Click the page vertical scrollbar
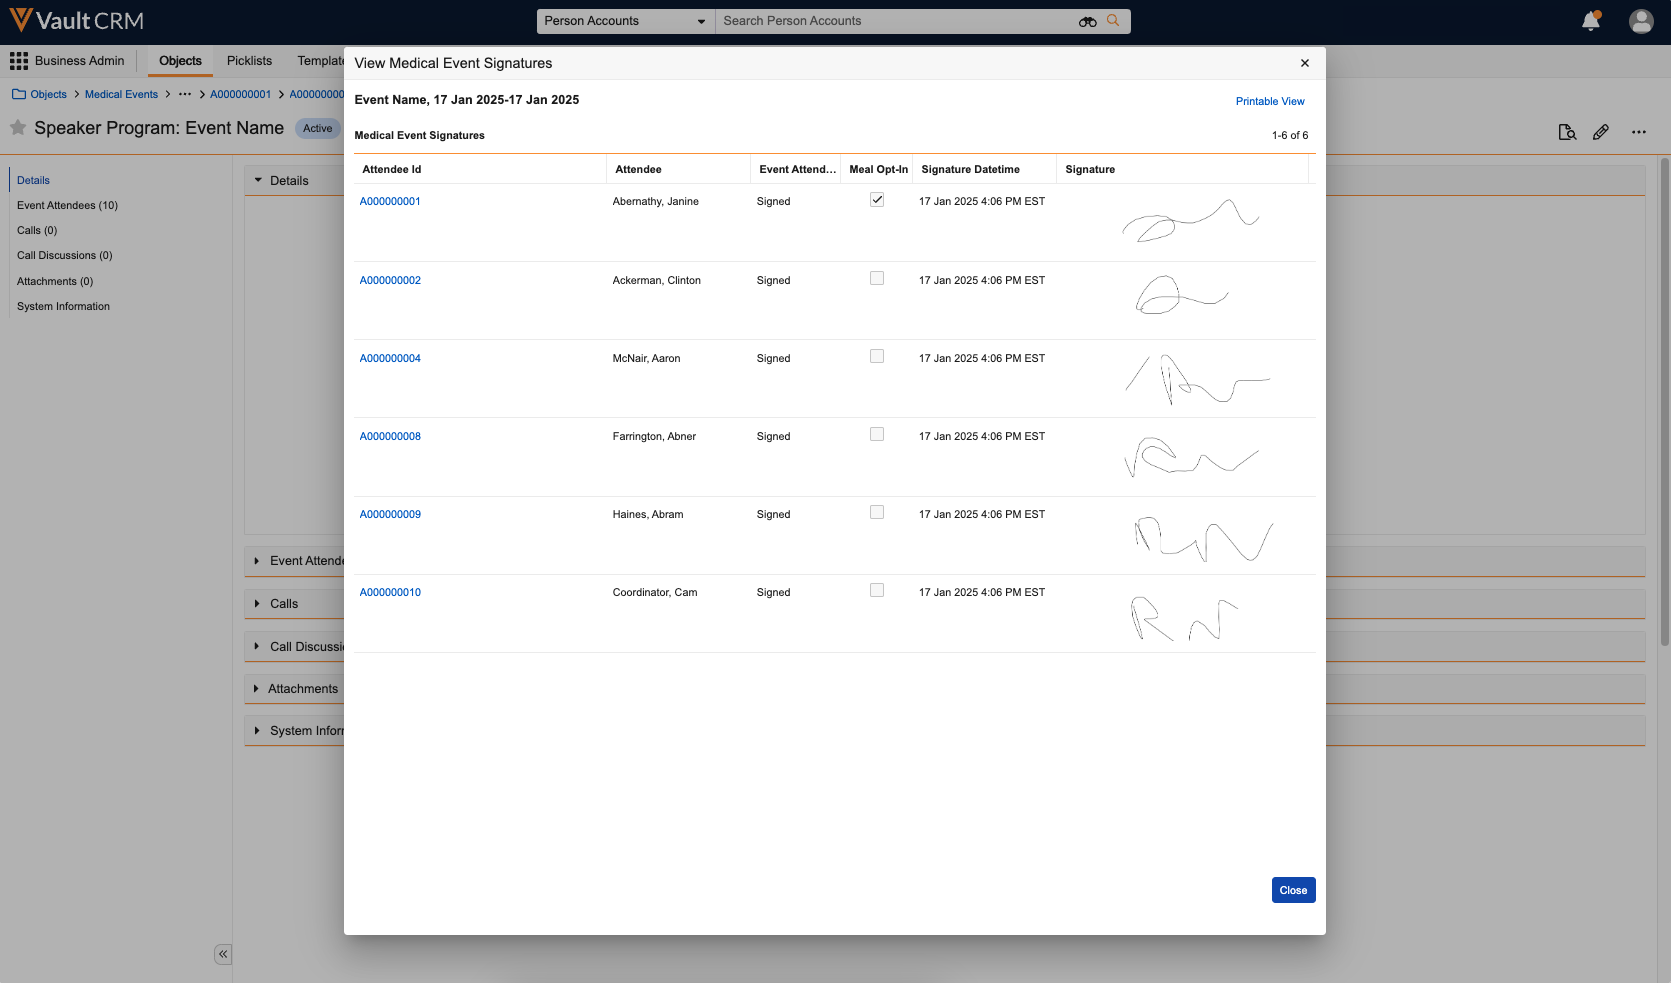The width and height of the screenshot is (1671, 983). (1664, 400)
